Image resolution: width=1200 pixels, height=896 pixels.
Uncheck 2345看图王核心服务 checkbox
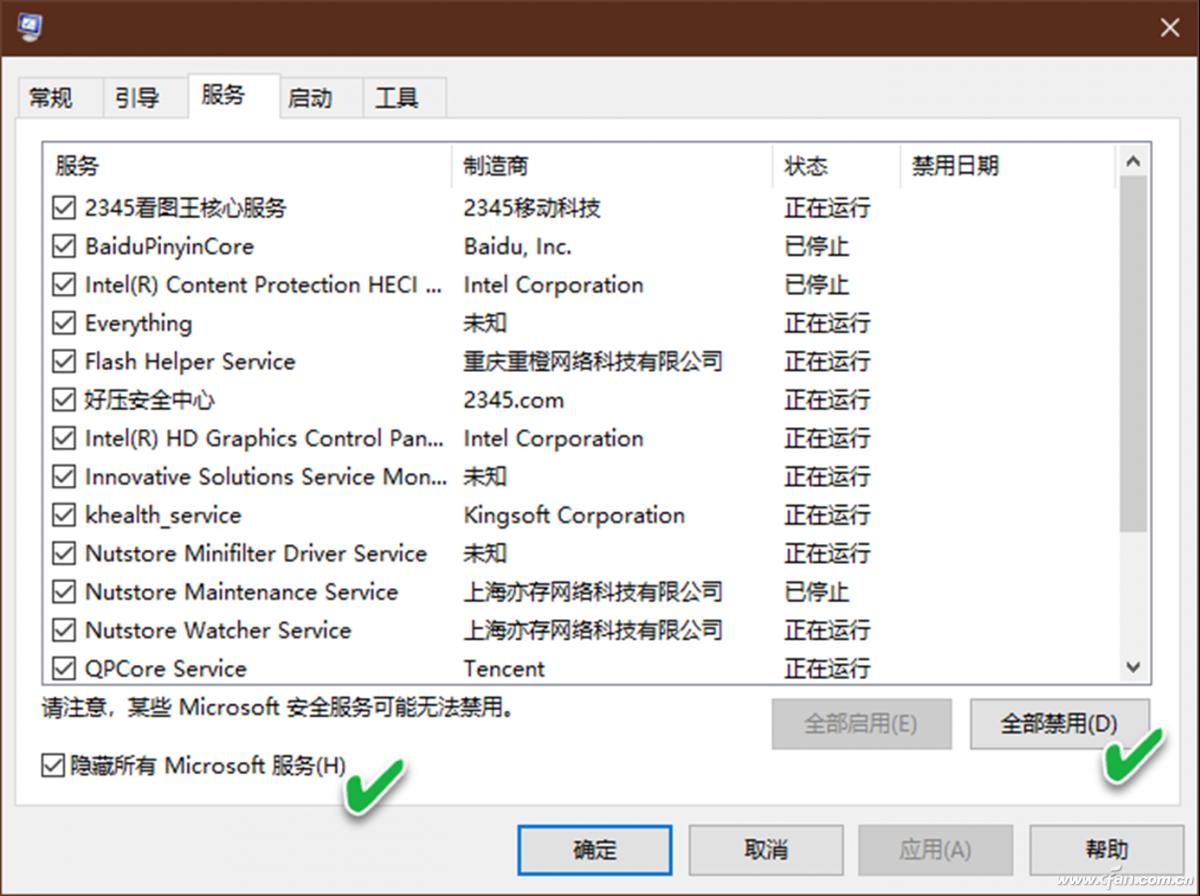coord(64,208)
